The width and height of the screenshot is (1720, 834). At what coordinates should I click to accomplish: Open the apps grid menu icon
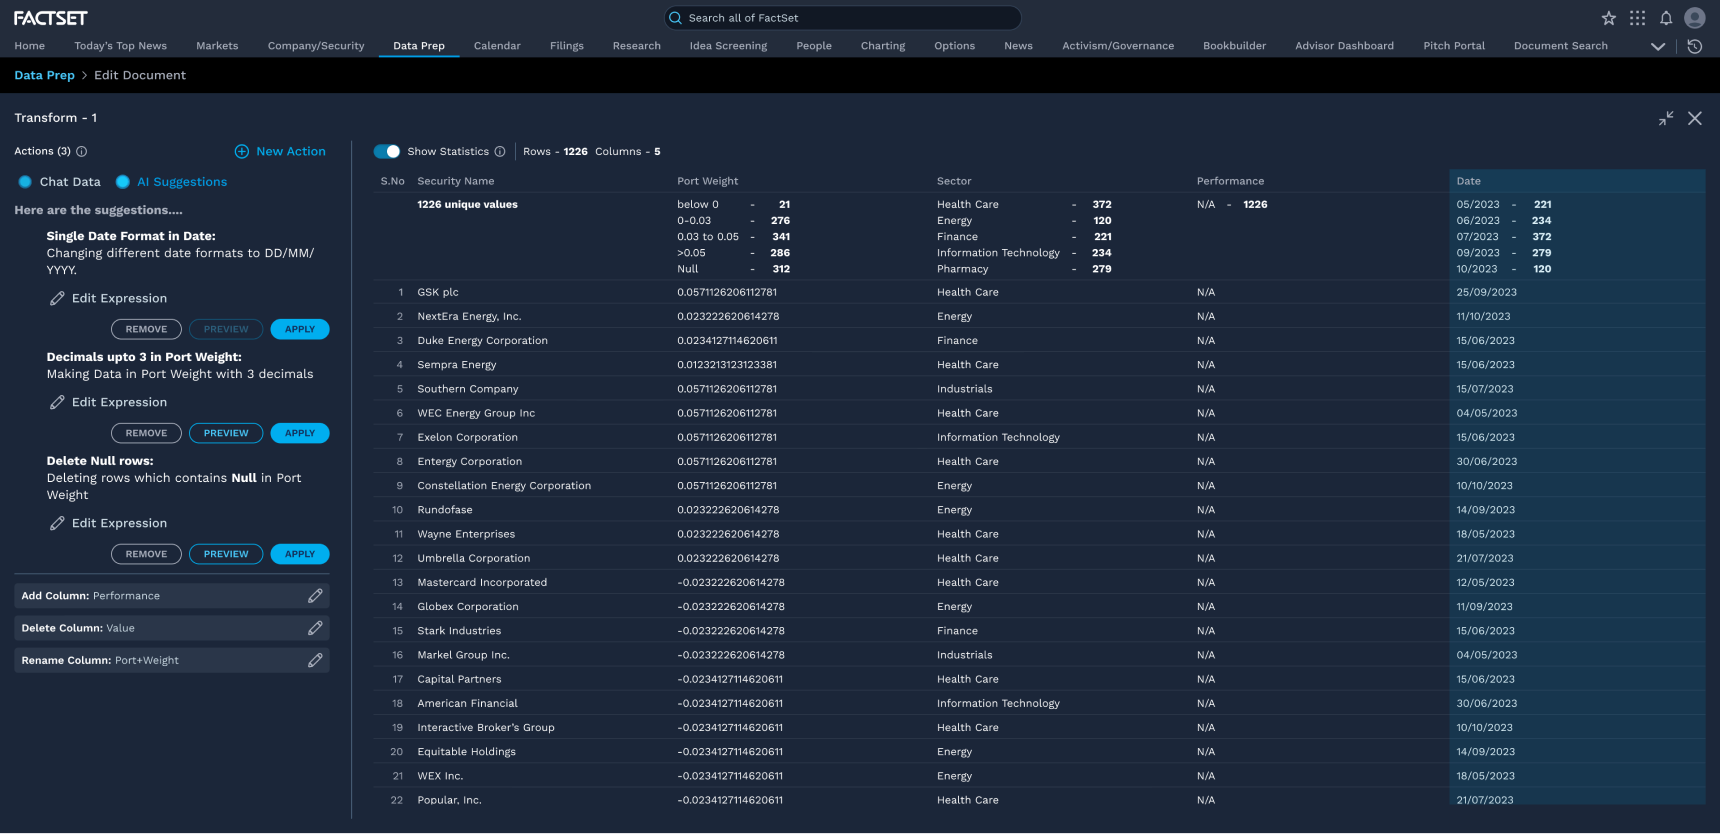pyautogui.click(x=1637, y=18)
